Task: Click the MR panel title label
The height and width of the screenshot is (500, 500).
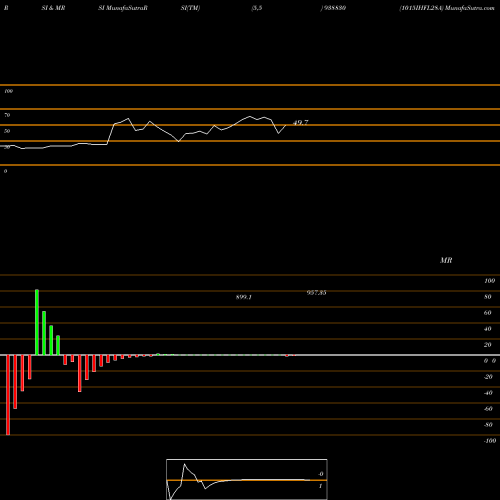Action: (x=446, y=260)
